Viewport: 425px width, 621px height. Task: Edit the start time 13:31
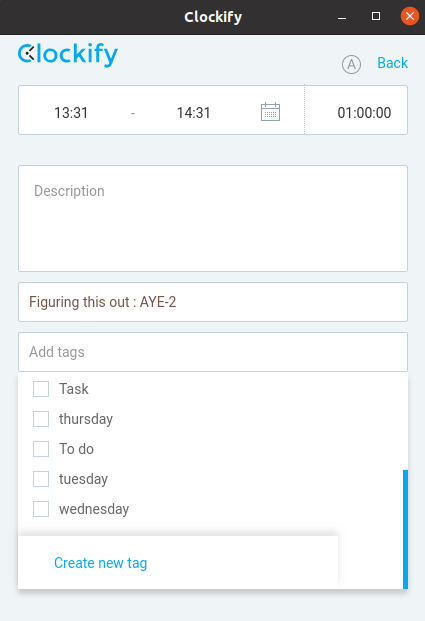71,112
